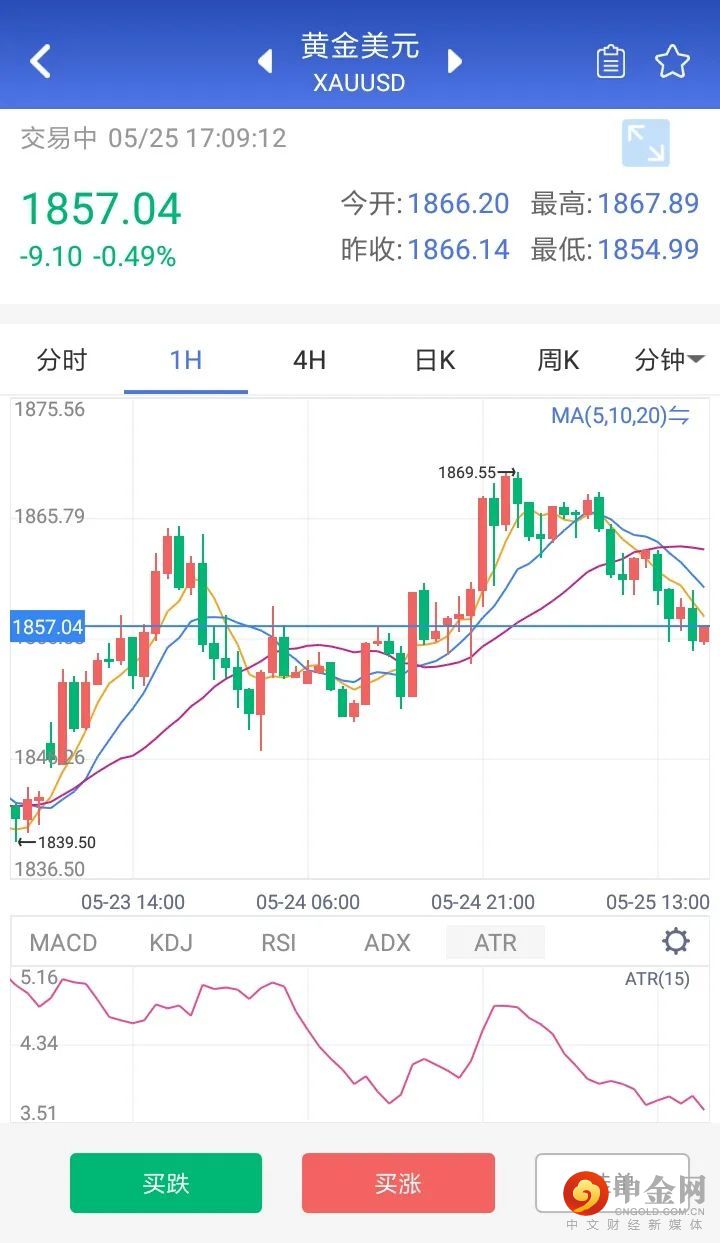
Task: Click the 1857.04 price marker on chart
Action: (47, 627)
